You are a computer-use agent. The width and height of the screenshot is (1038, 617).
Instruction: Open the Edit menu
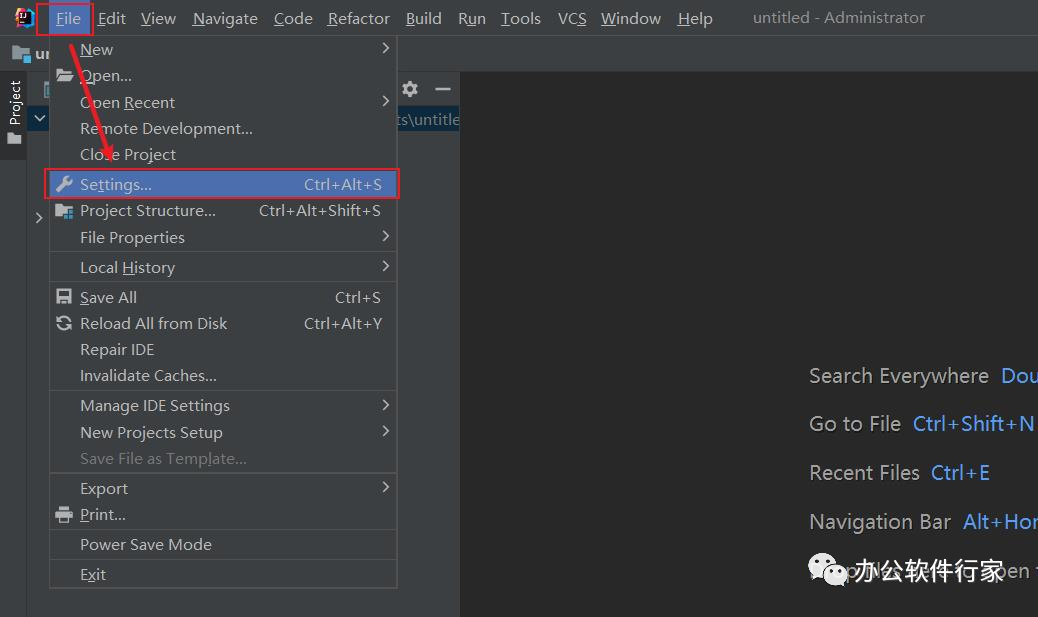pos(111,19)
